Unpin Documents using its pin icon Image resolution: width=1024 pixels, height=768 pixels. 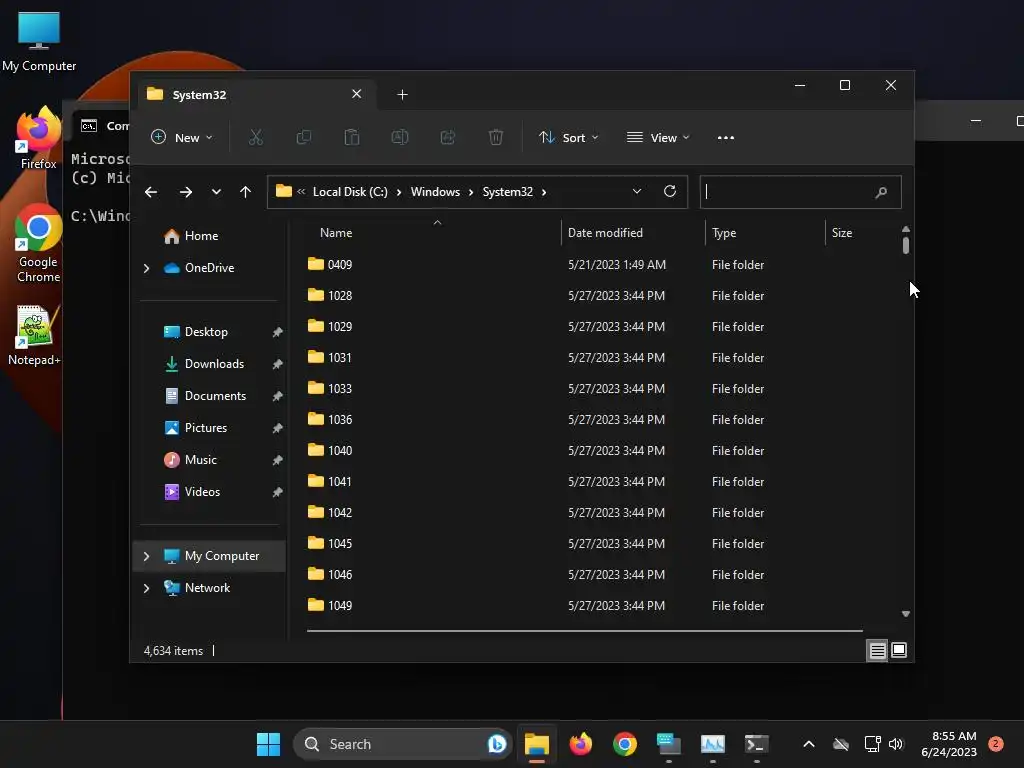pos(278,396)
